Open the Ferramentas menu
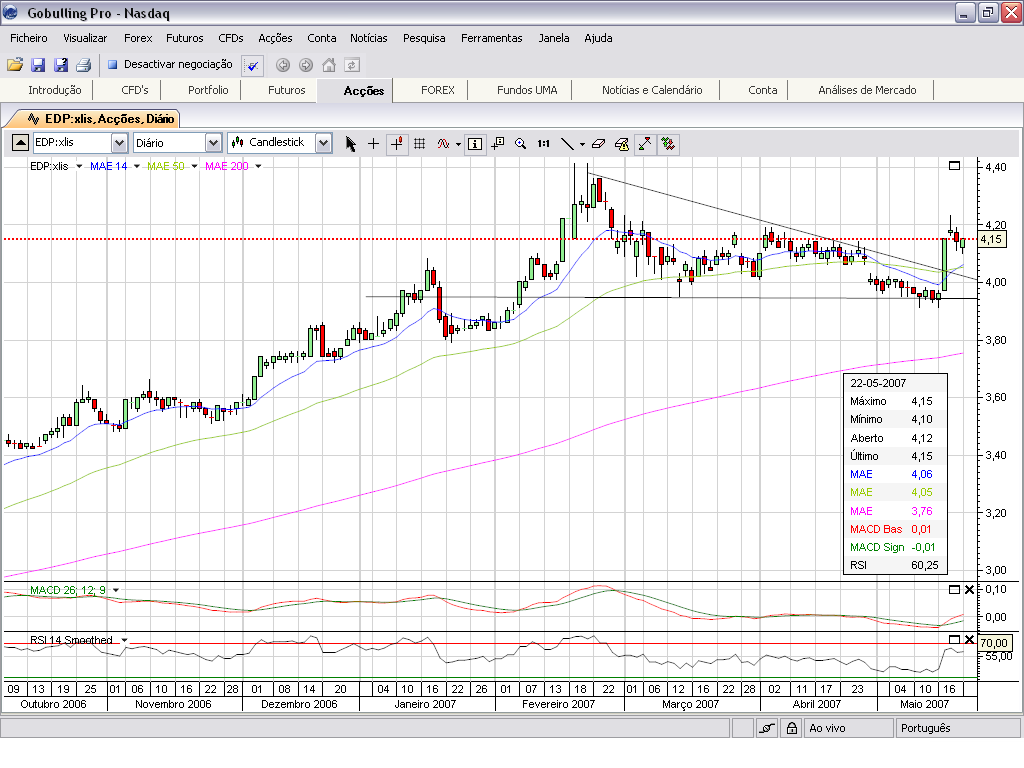Screen dimensions: 1024x768 (491, 38)
